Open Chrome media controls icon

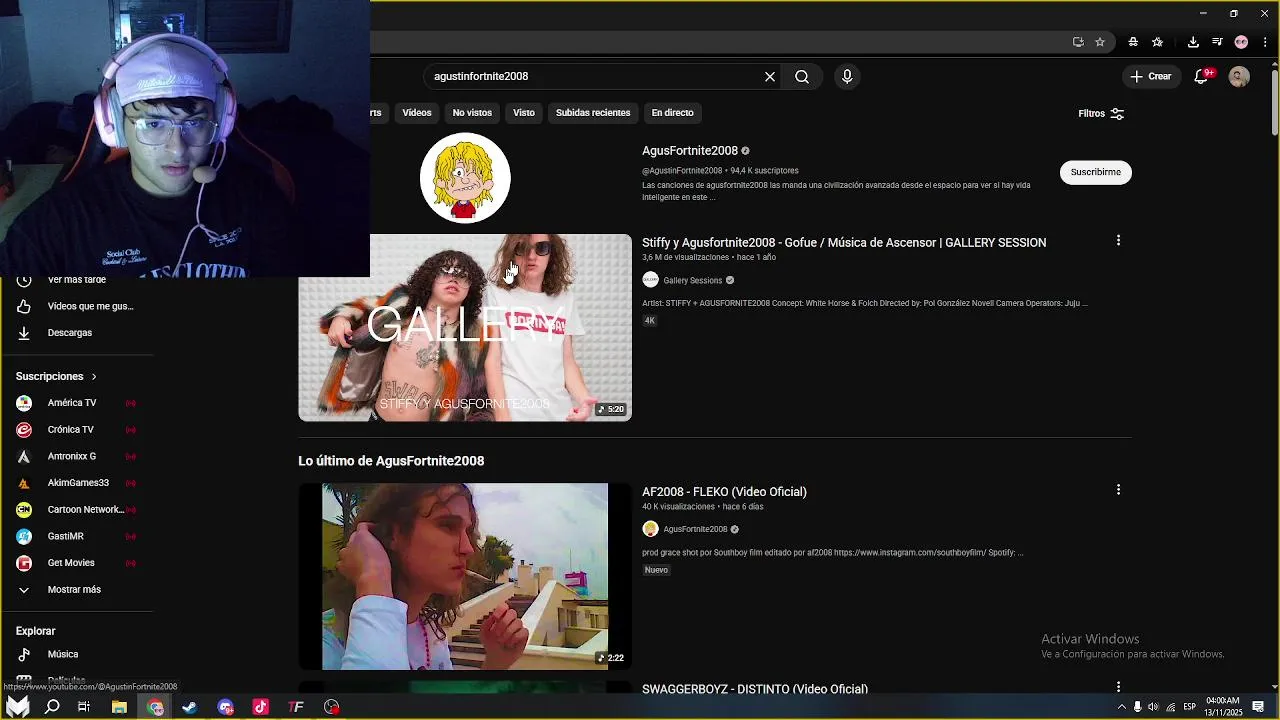pyautogui.click(x=1217, y=42)
